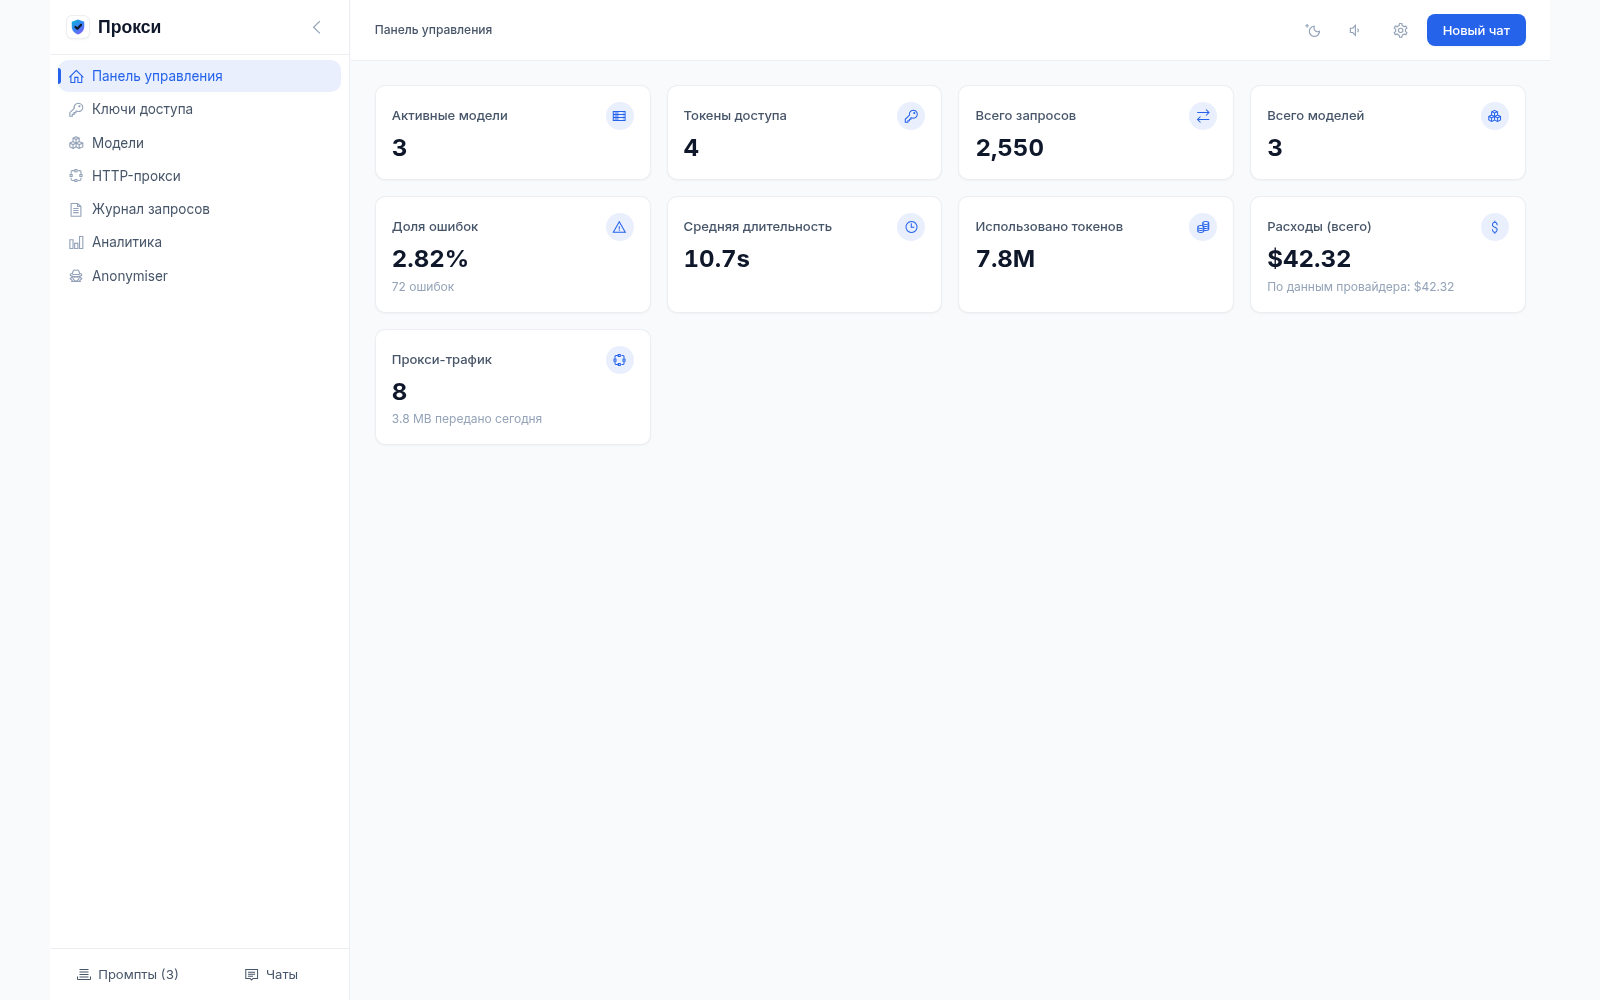Open settings via the gear icon
The height and width of the screenshot is (1000, 1600).
pyautogui.click(x=1400, y=31)
